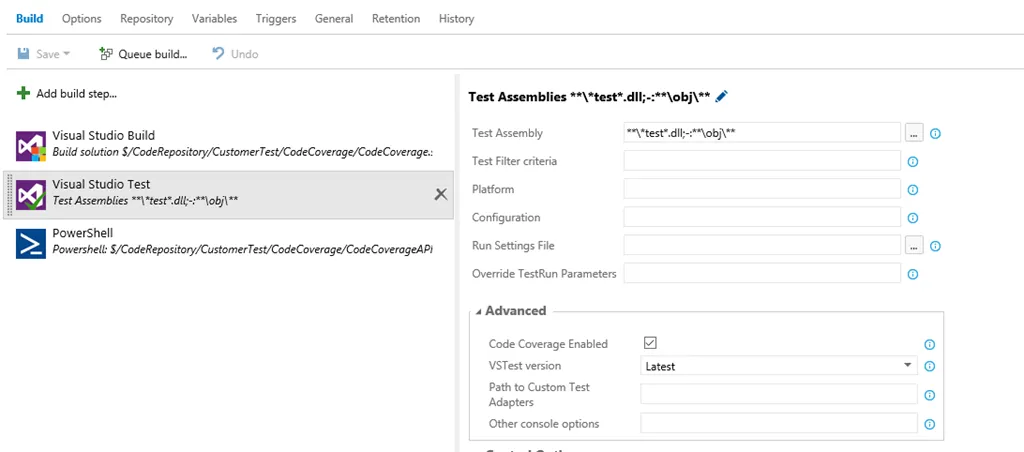The width and height of the screenshot is (1024, 452).
Task: Click the Queue build button
Action: pyautogui.click(x=143, y=54)
